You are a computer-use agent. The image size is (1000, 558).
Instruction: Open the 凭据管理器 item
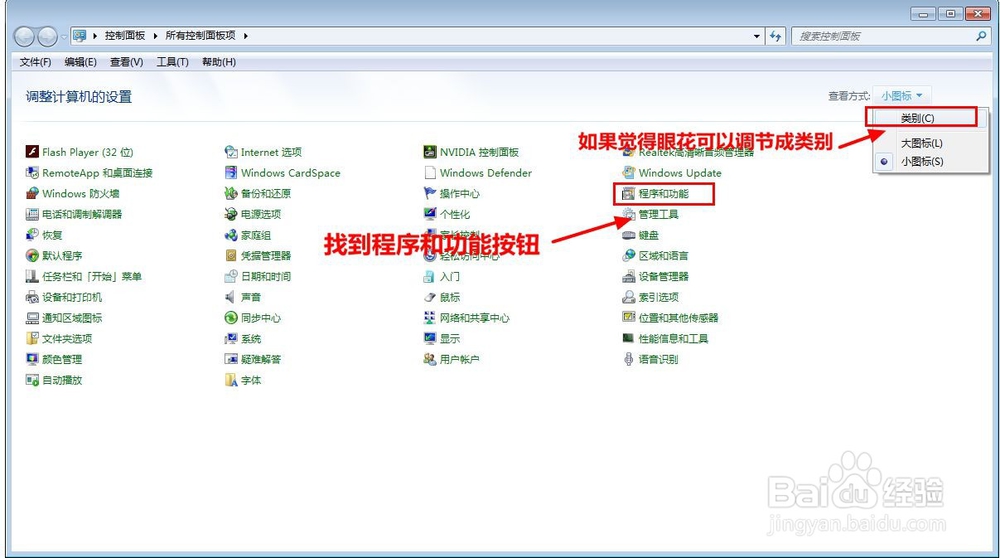(x=265, y=256)
